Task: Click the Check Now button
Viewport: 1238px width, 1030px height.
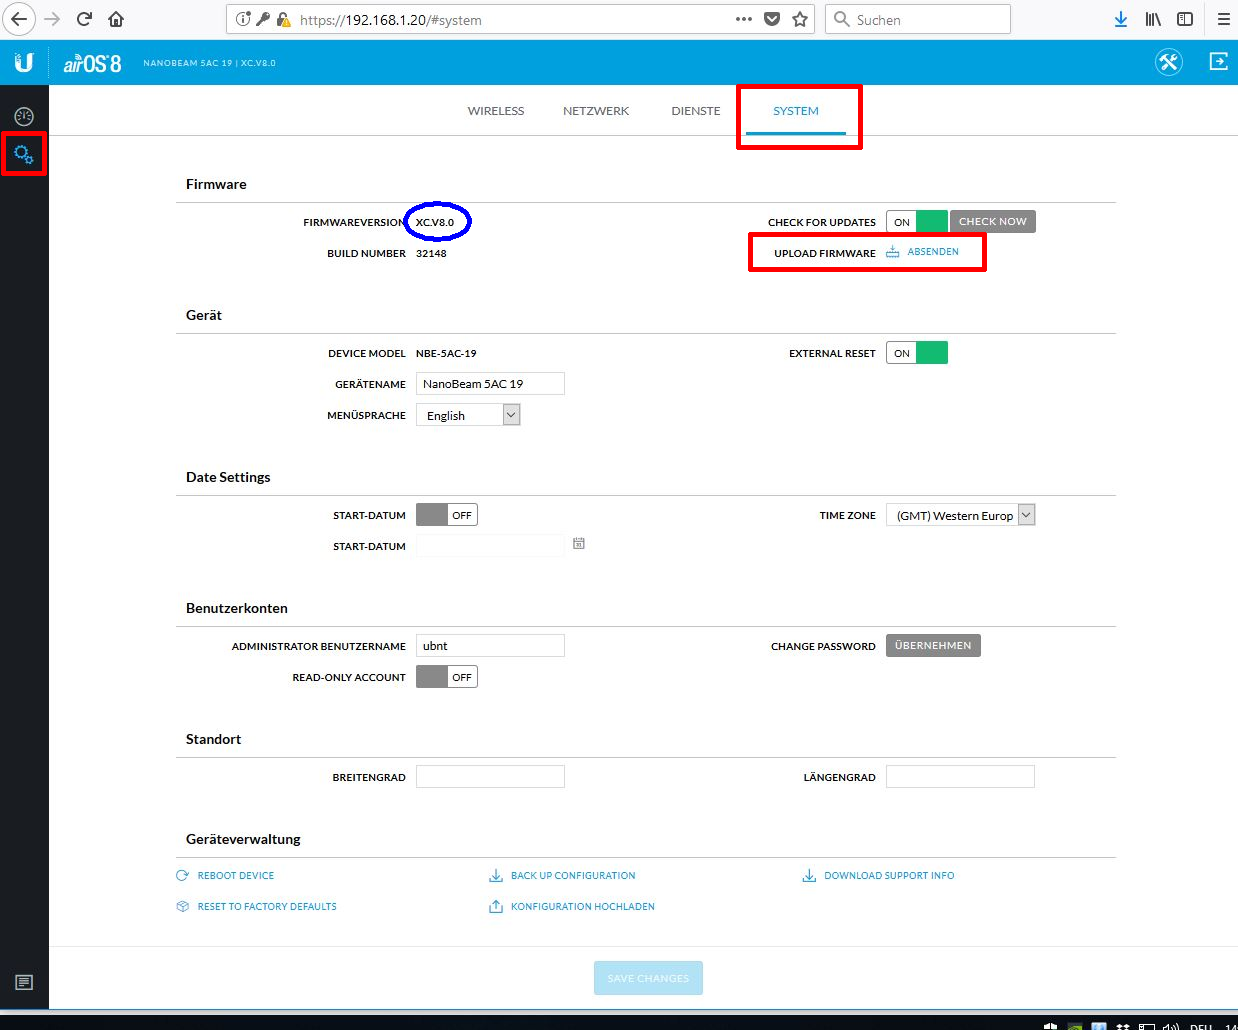Action: tap(993, 222)
